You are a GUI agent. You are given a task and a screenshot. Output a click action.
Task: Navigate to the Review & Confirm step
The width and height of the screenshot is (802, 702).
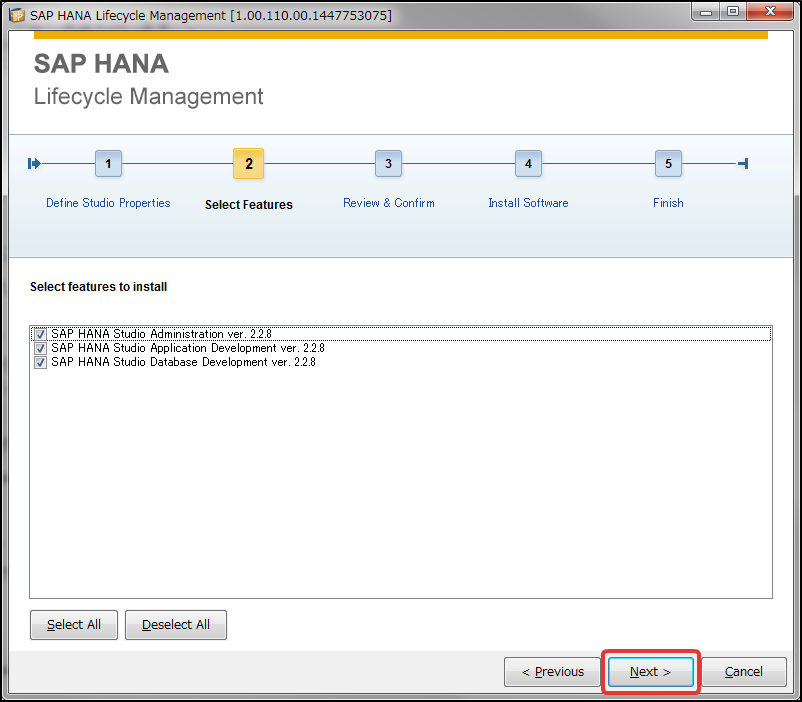click(388, 202)
